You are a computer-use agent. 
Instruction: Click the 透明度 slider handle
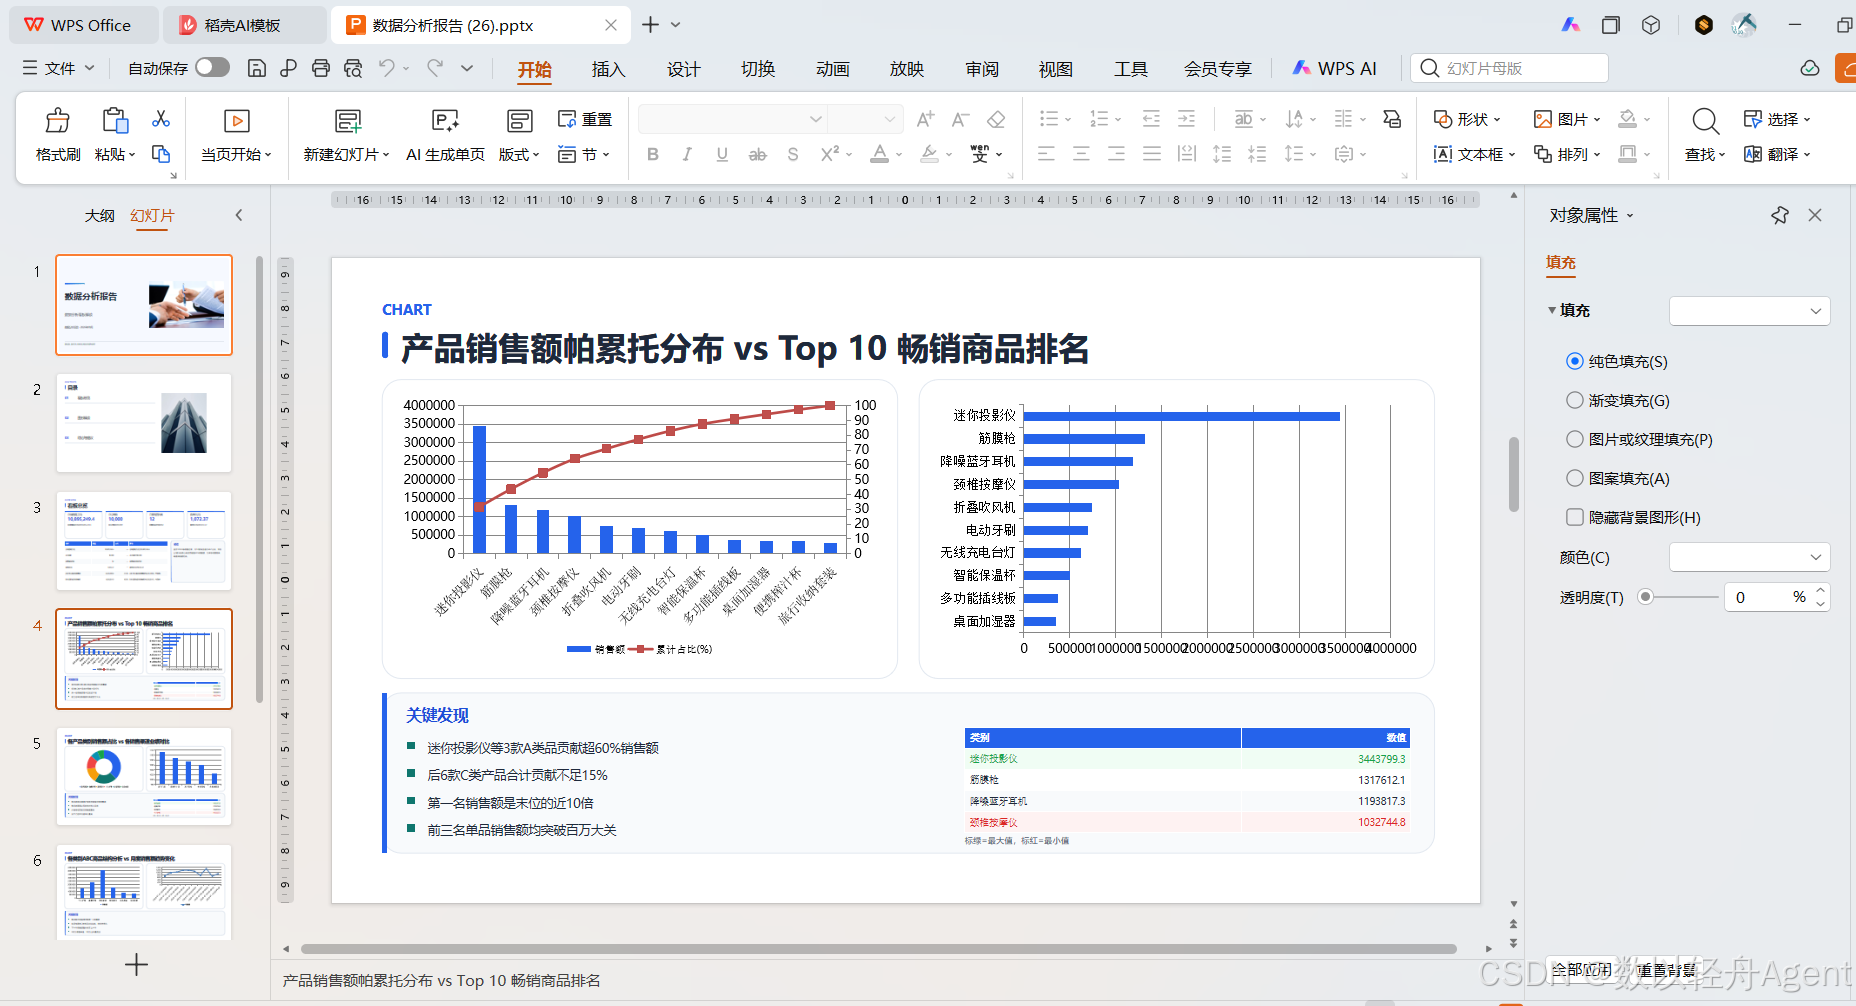click(x=1645, y=597)
